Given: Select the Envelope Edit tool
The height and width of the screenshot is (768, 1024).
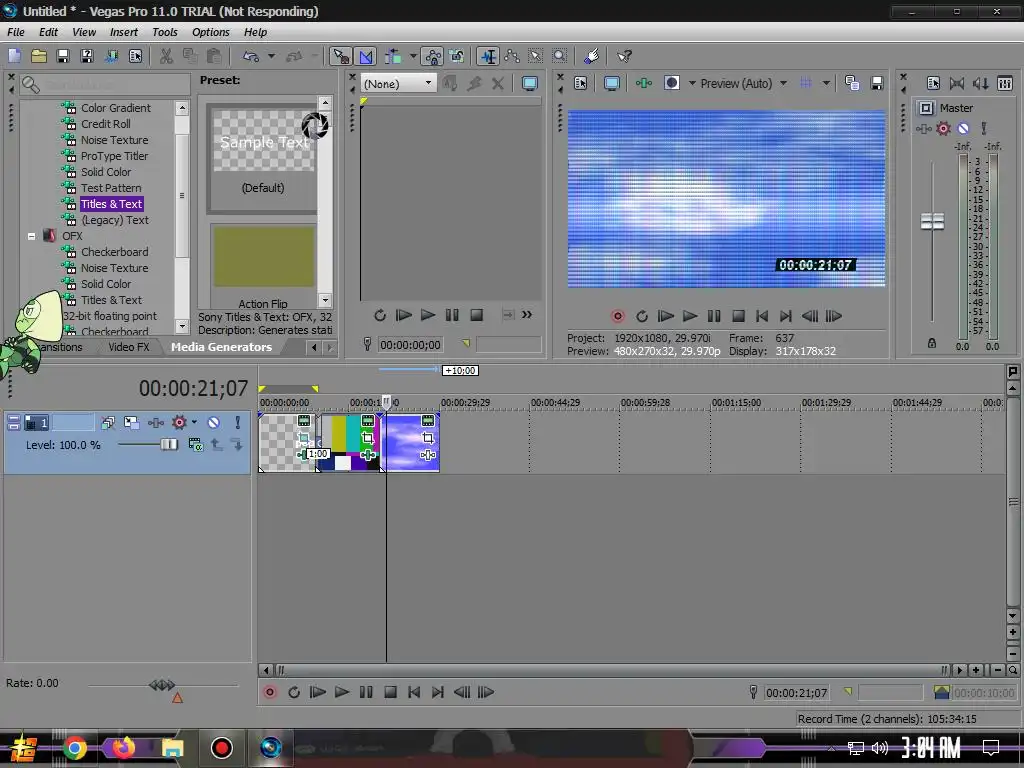Looking at the screenshot, I should (x=512, y=56).
